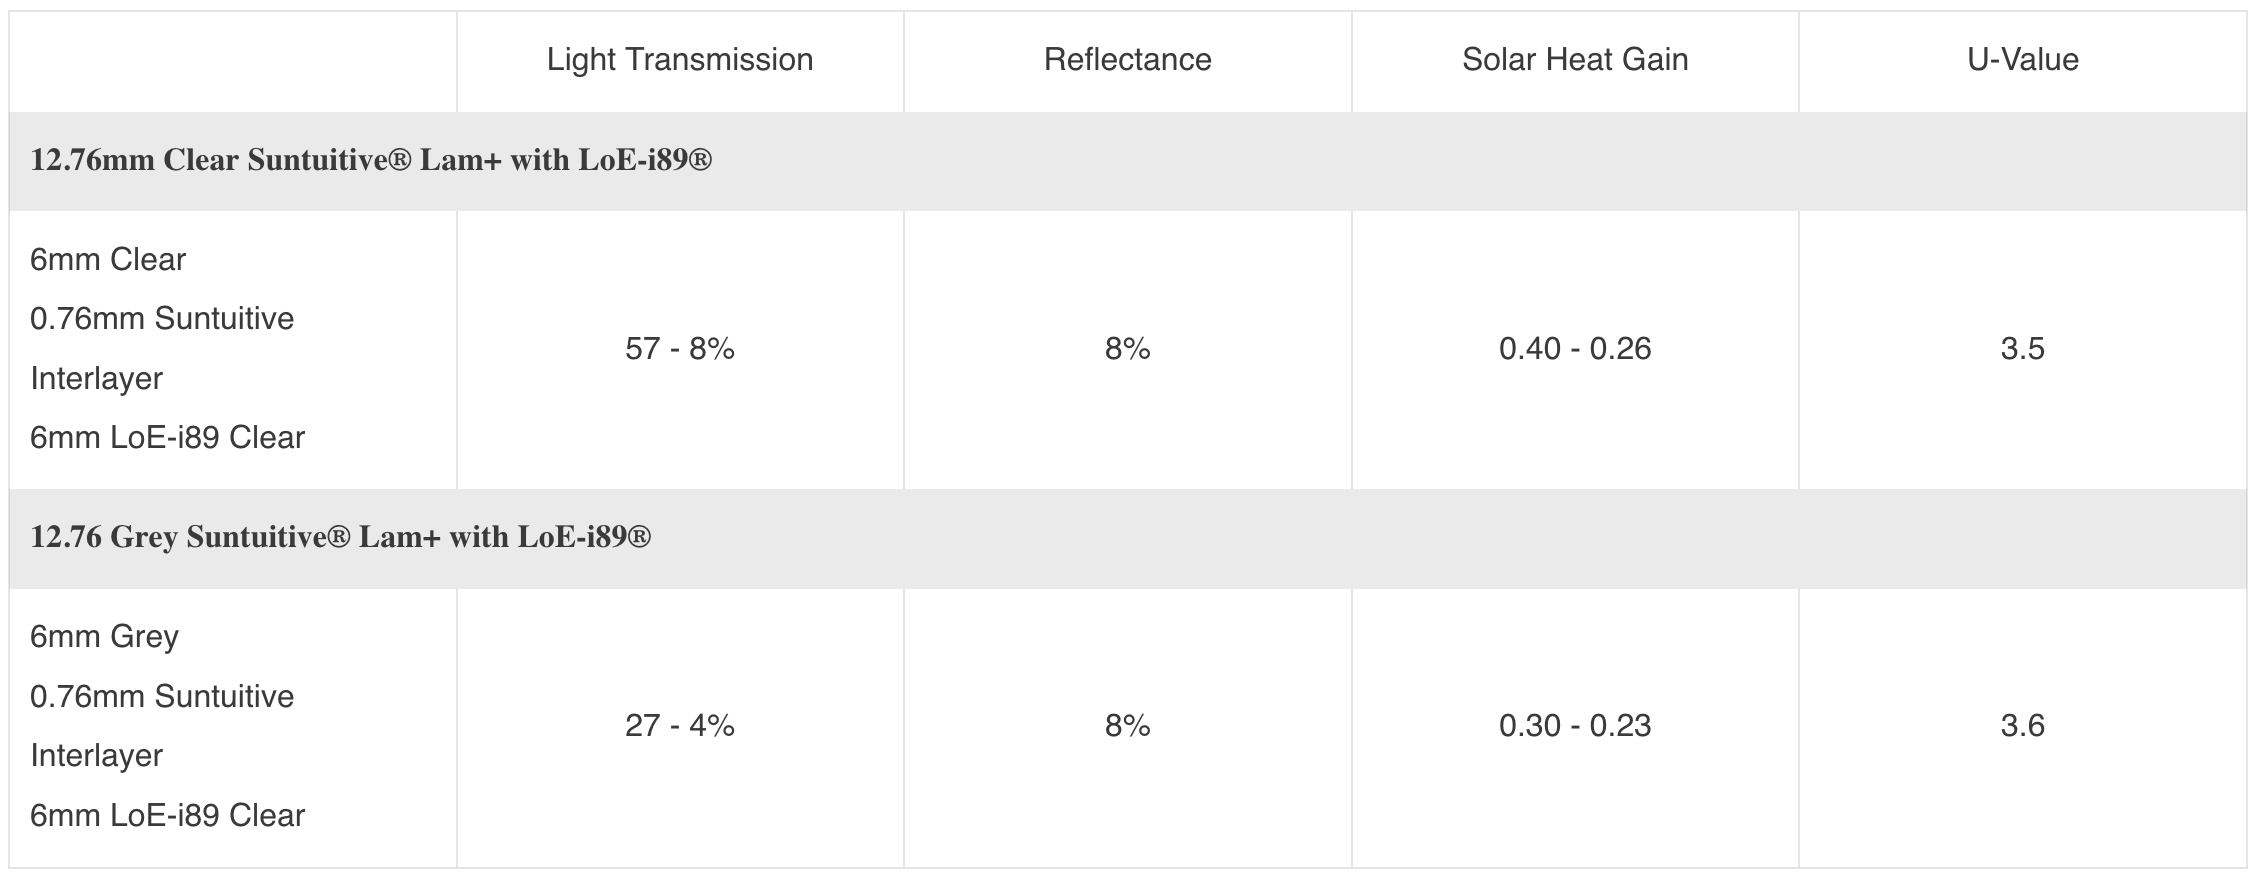The image size is (2256, 878).
Task: Select 6mm LoE-i89 Clear in Clear section
Action: pos(167,438)
